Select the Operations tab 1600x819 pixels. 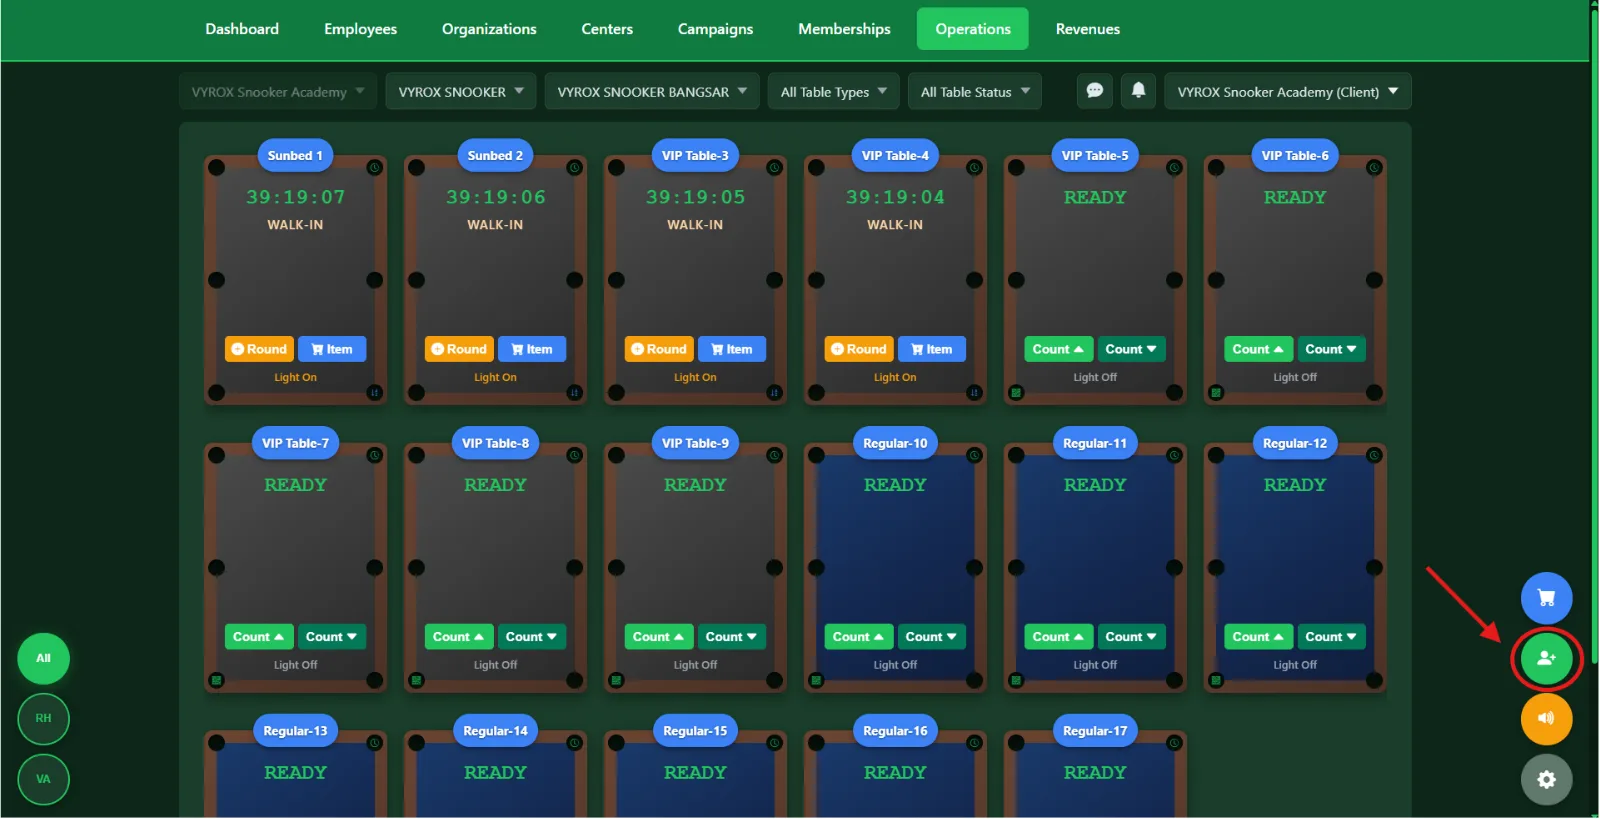[x=973, y=29]
